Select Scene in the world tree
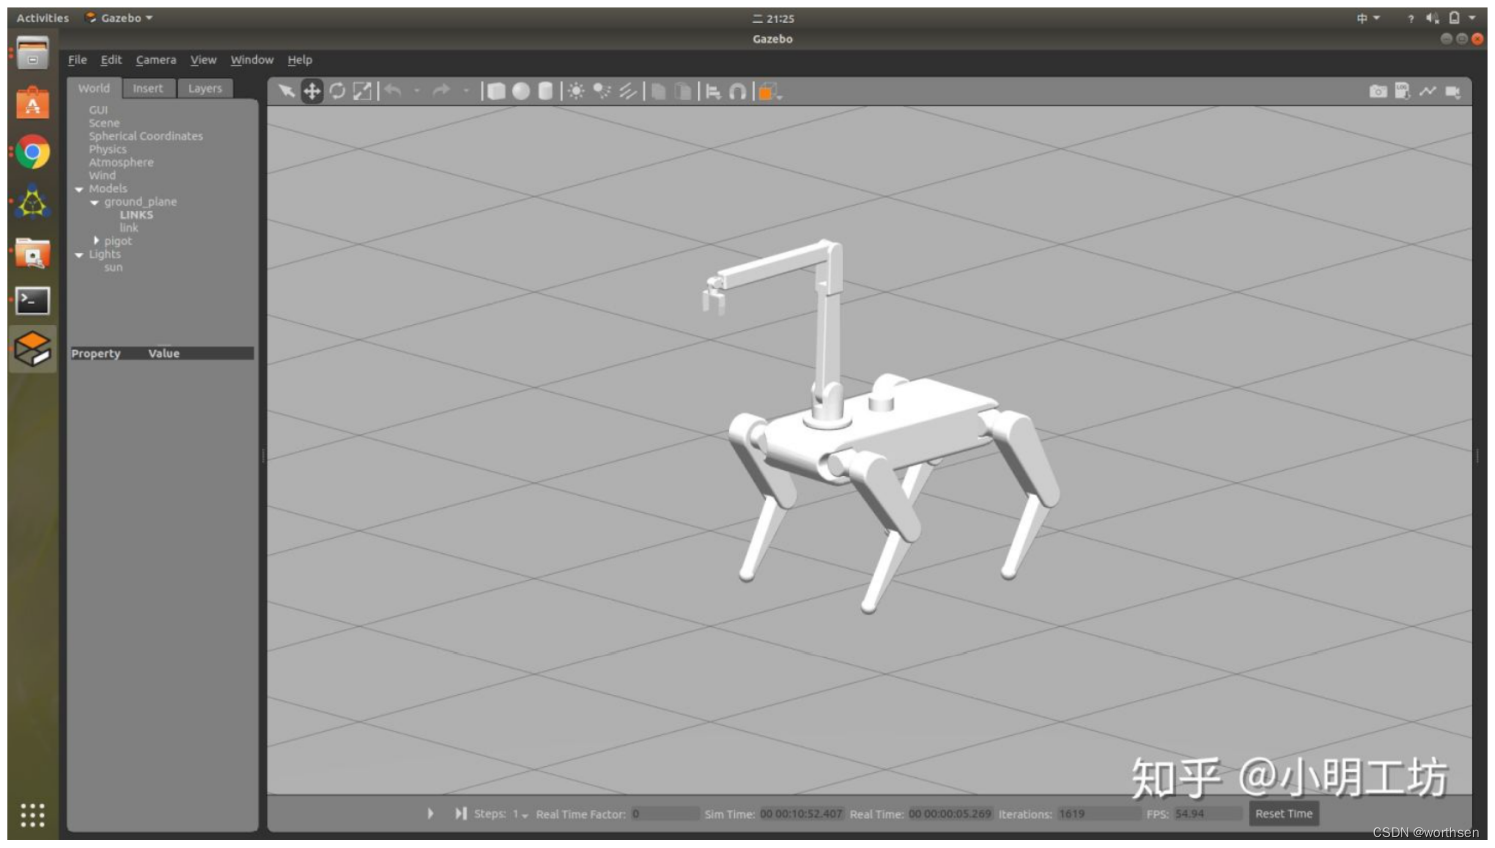The width and height of the screenshot is (1495, 848). 104,123
